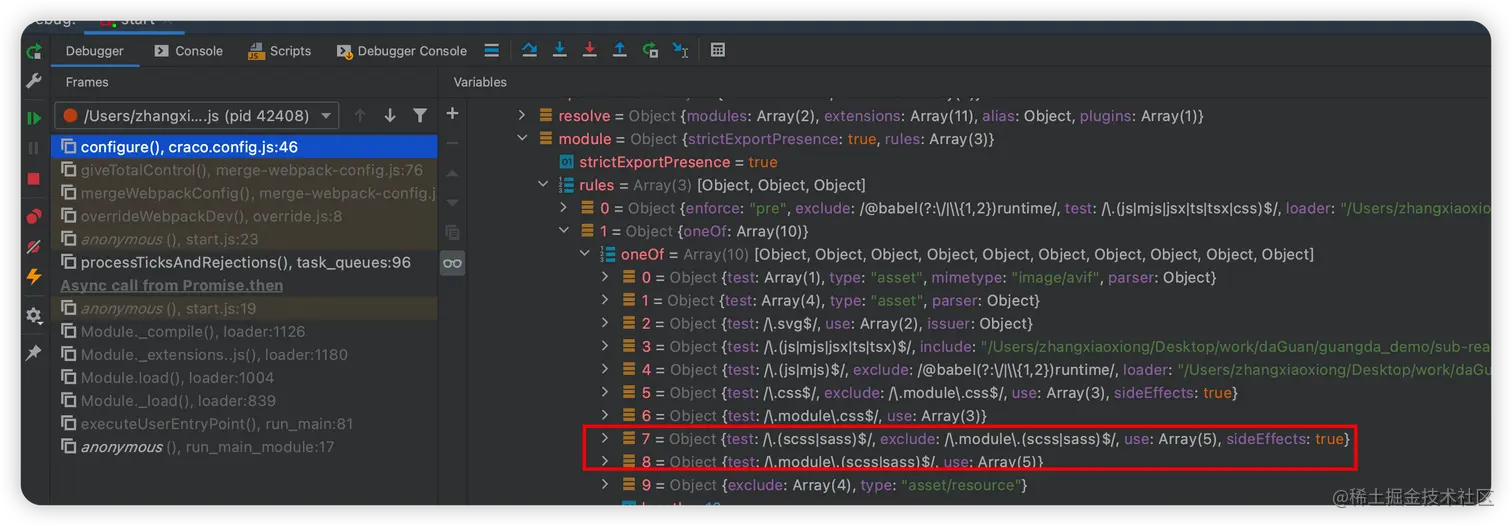The width and height of the screenshot is (1512, 526).
Task: Click Async call from Promise.then link
Action: tap(171, 285)
